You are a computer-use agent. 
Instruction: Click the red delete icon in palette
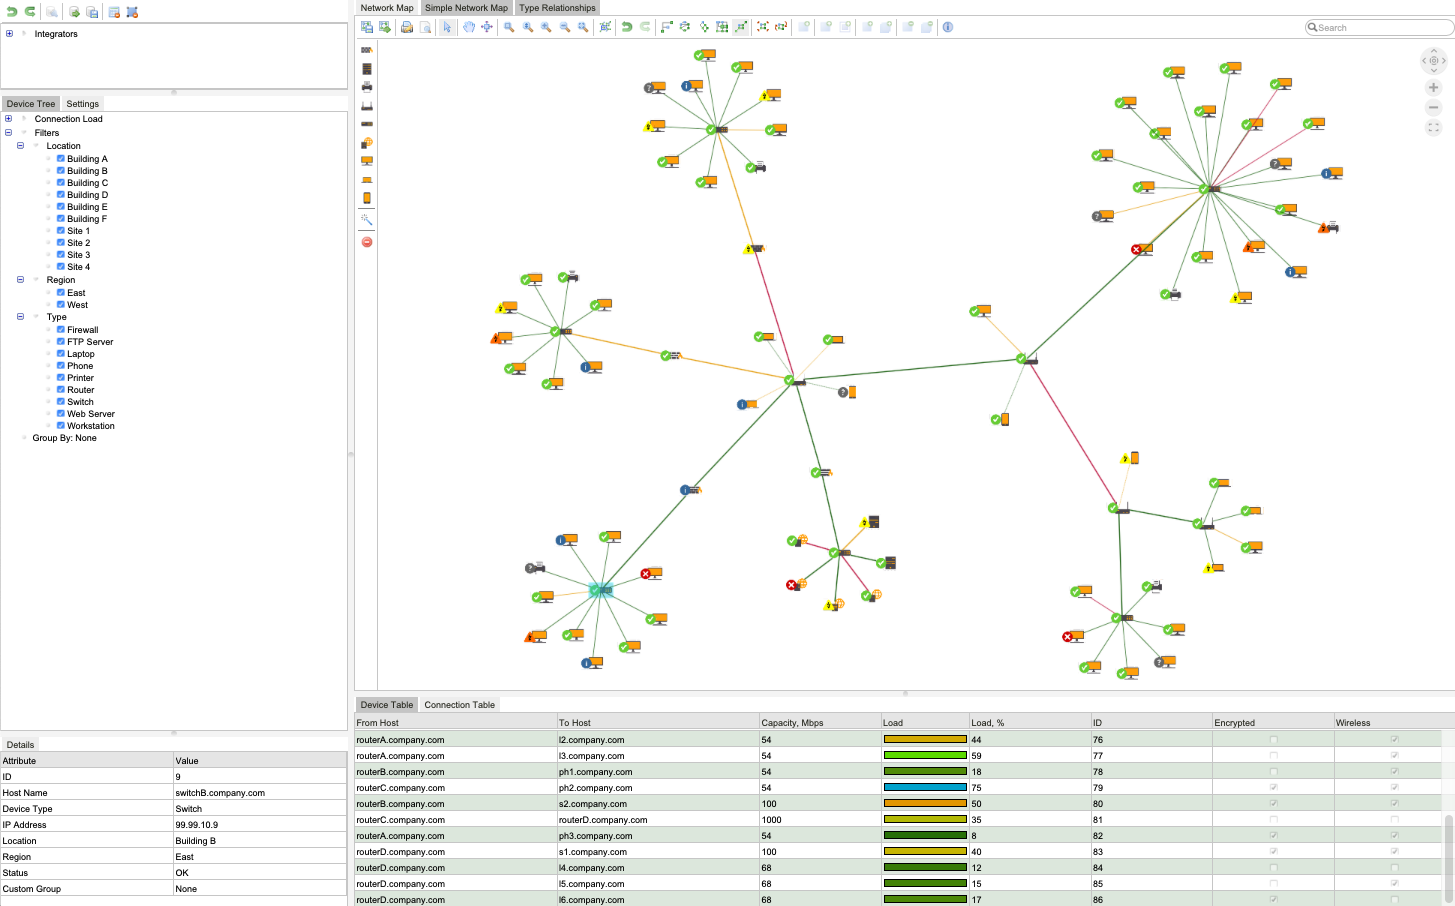[367, 242]
